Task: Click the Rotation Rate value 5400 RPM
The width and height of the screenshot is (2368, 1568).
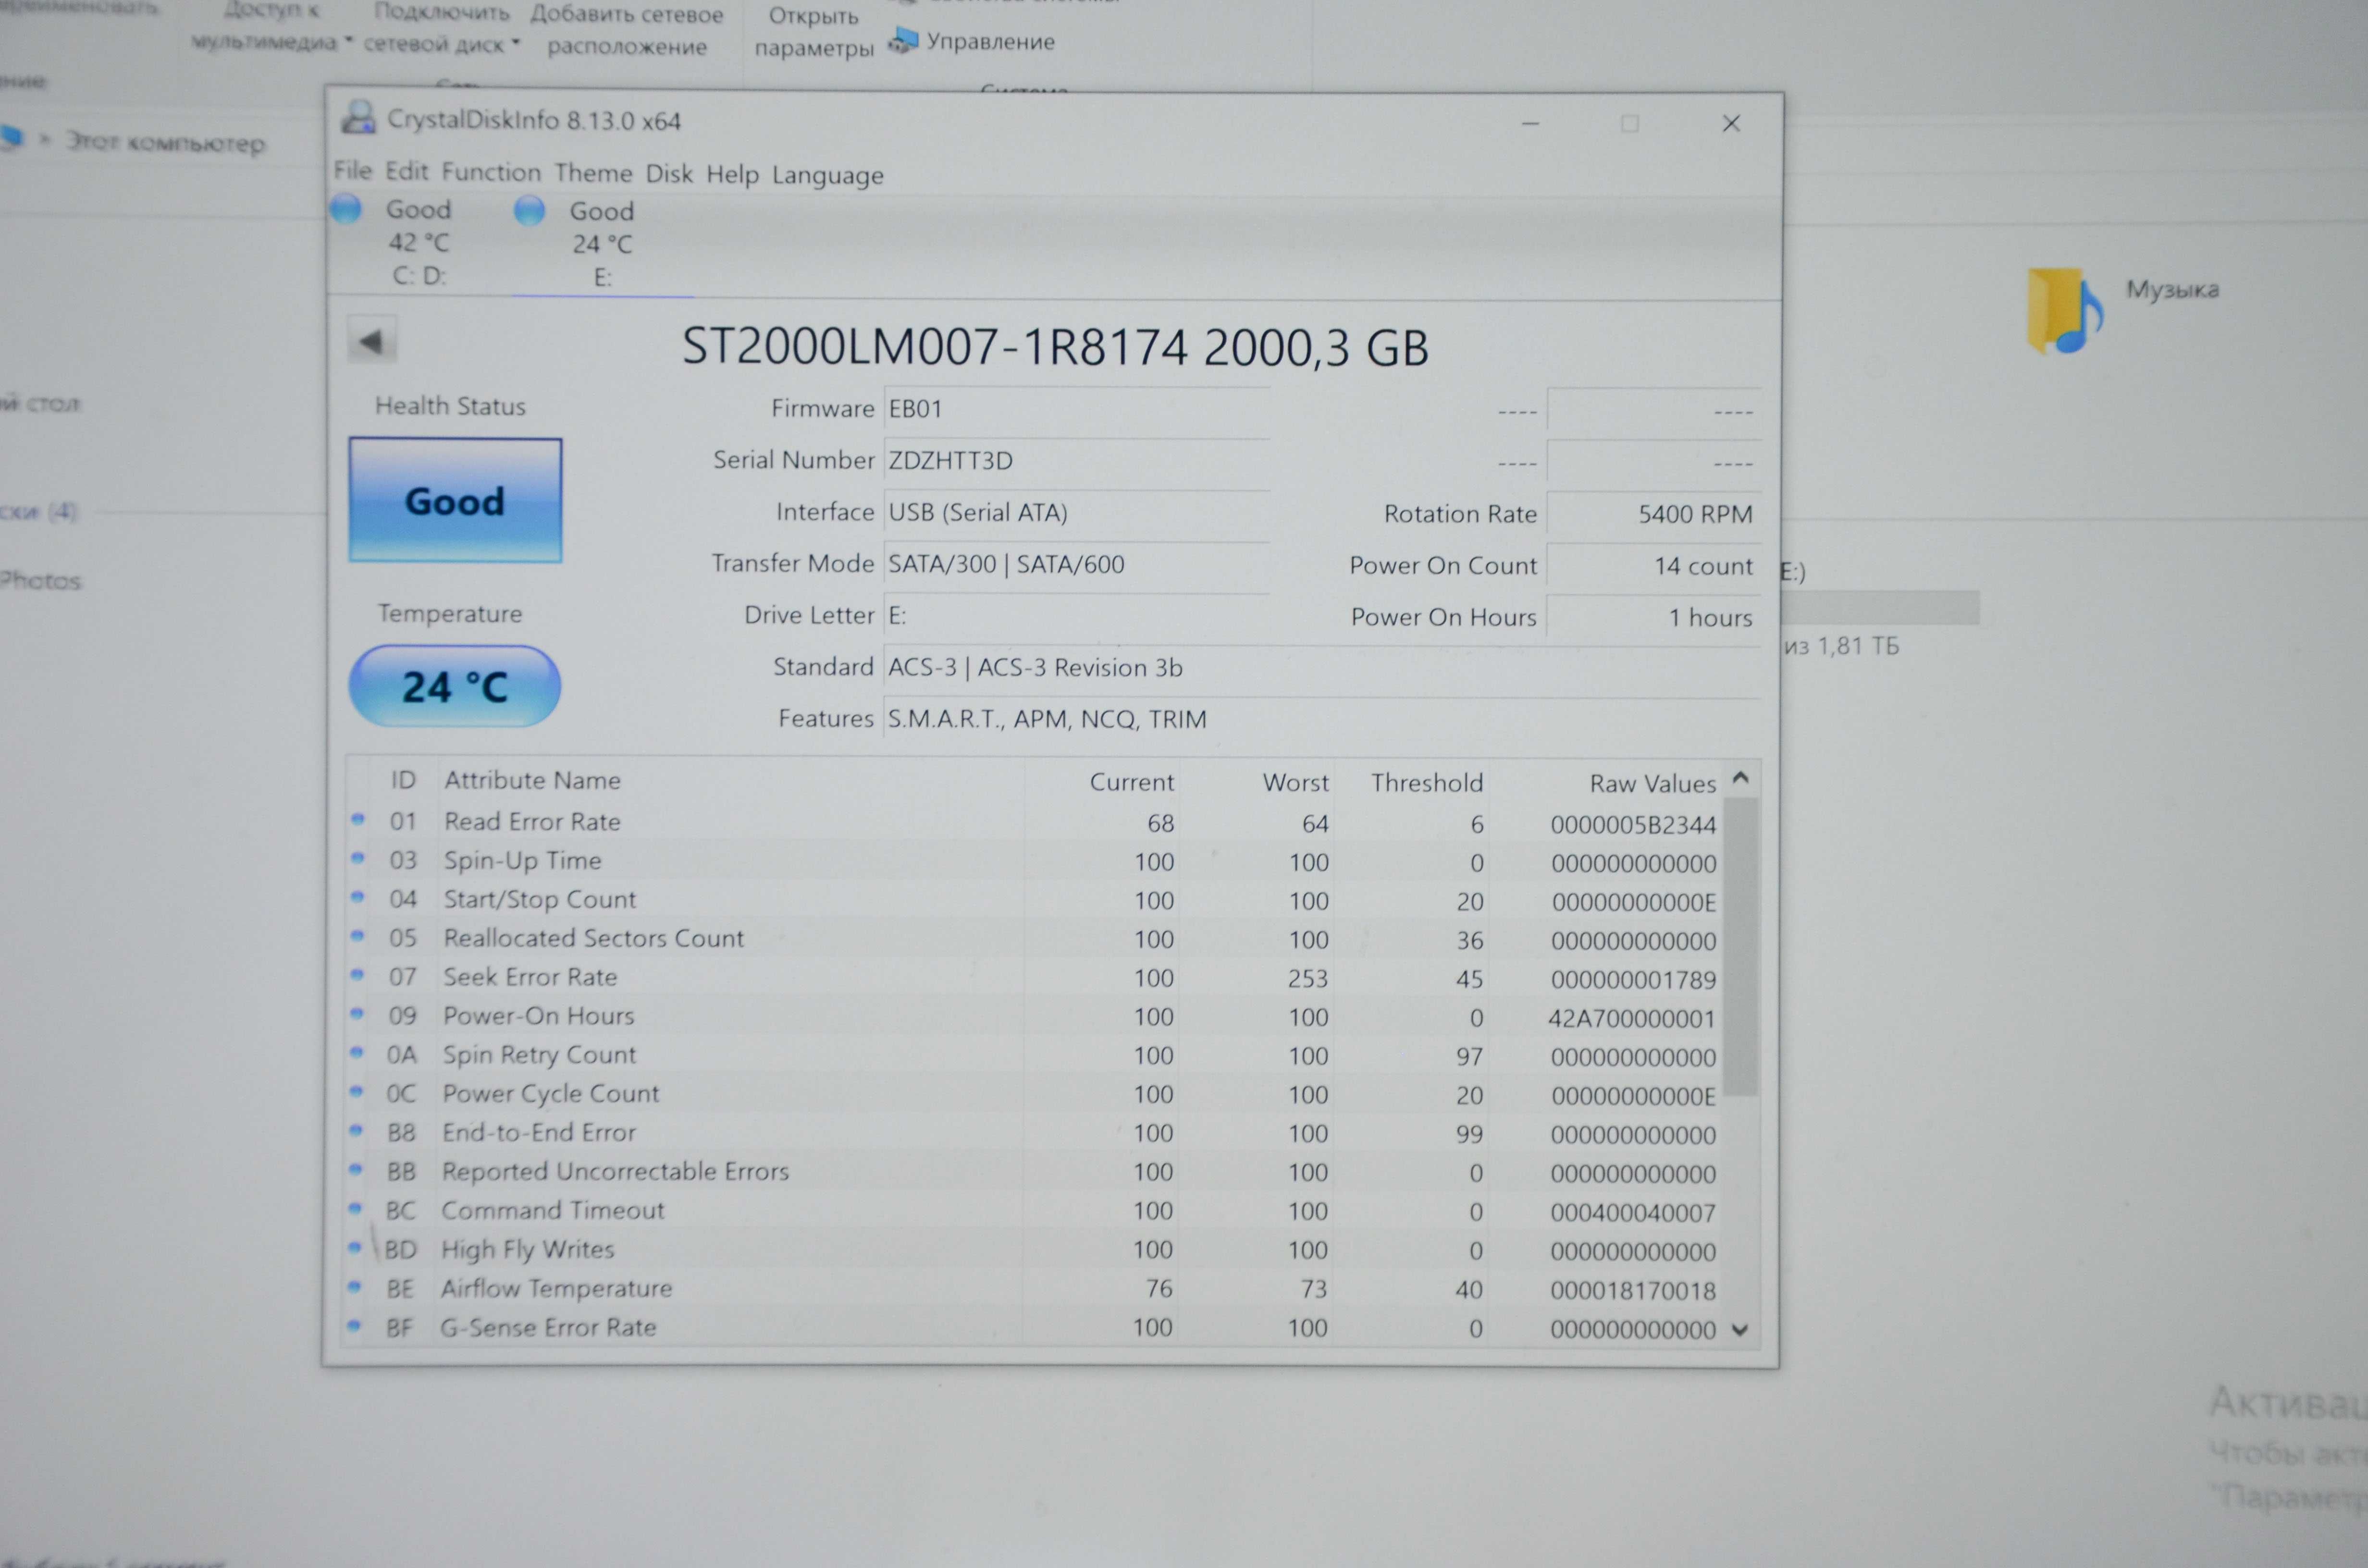Action: 1654,514
